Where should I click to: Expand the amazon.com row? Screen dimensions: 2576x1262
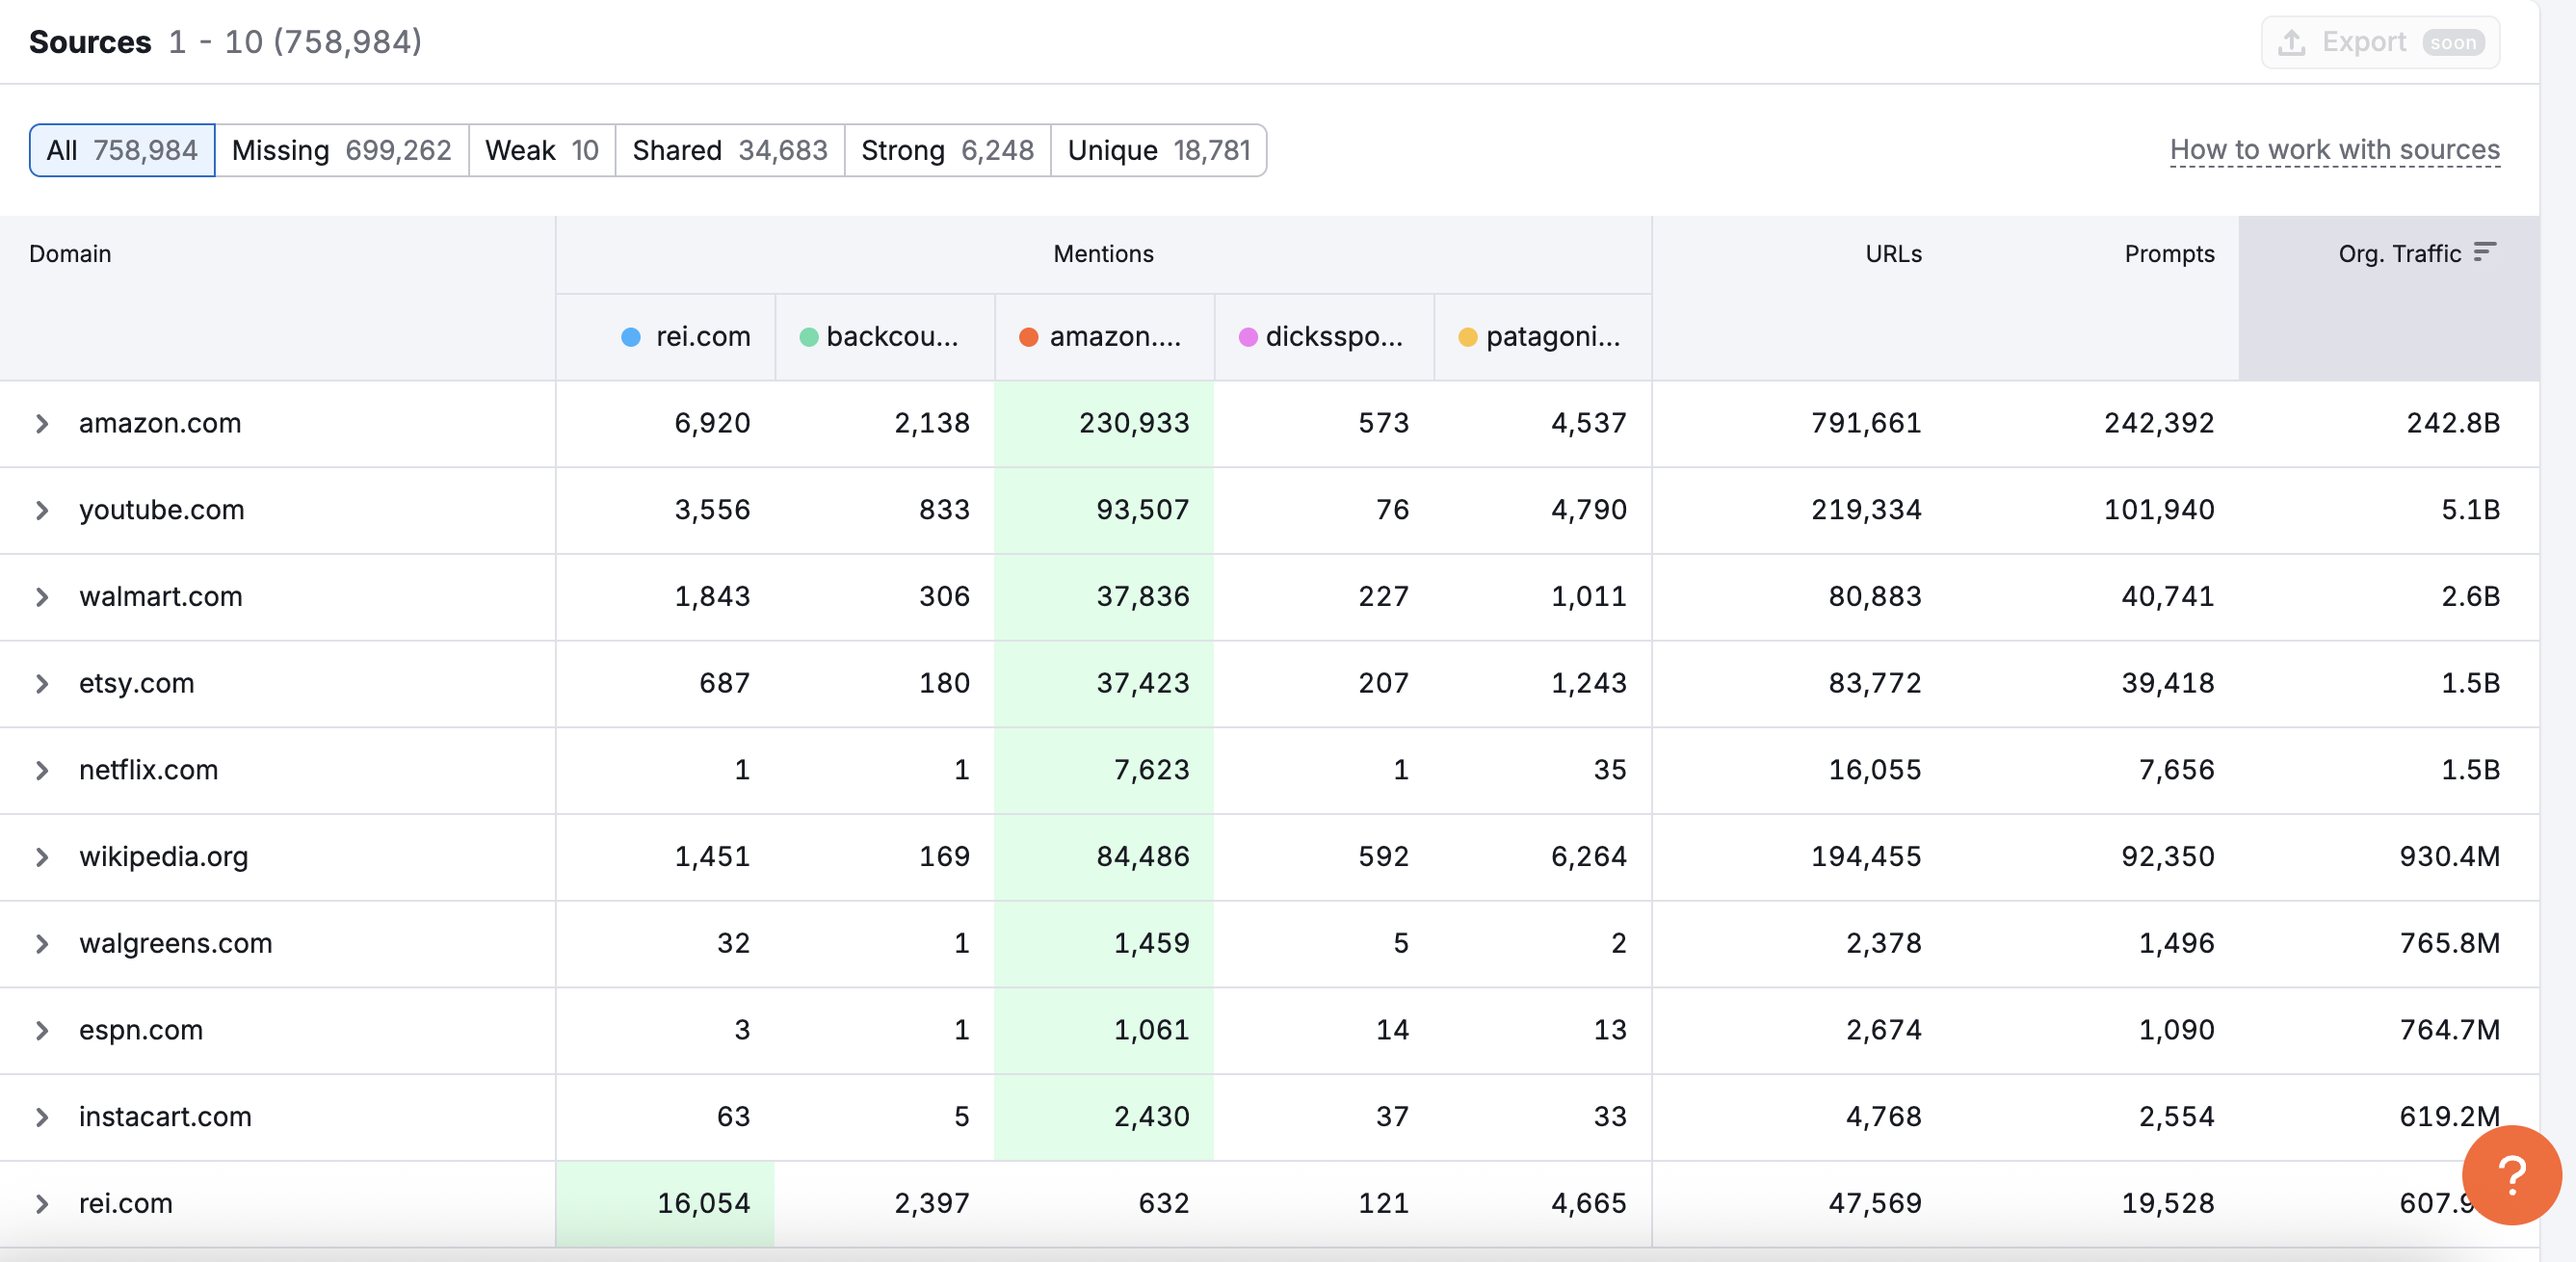click(x=42, y=423)
